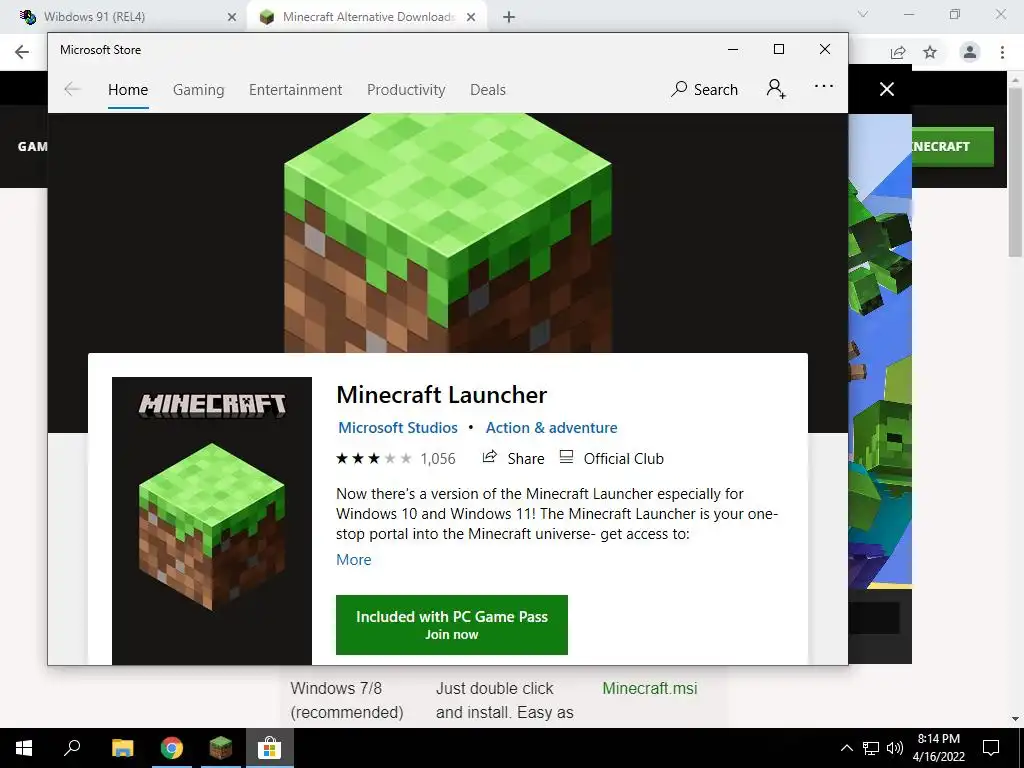This screenshot has height=768, width=1024.
Task: Open the Chrome three-dot menu
Action: (1002, 52)
